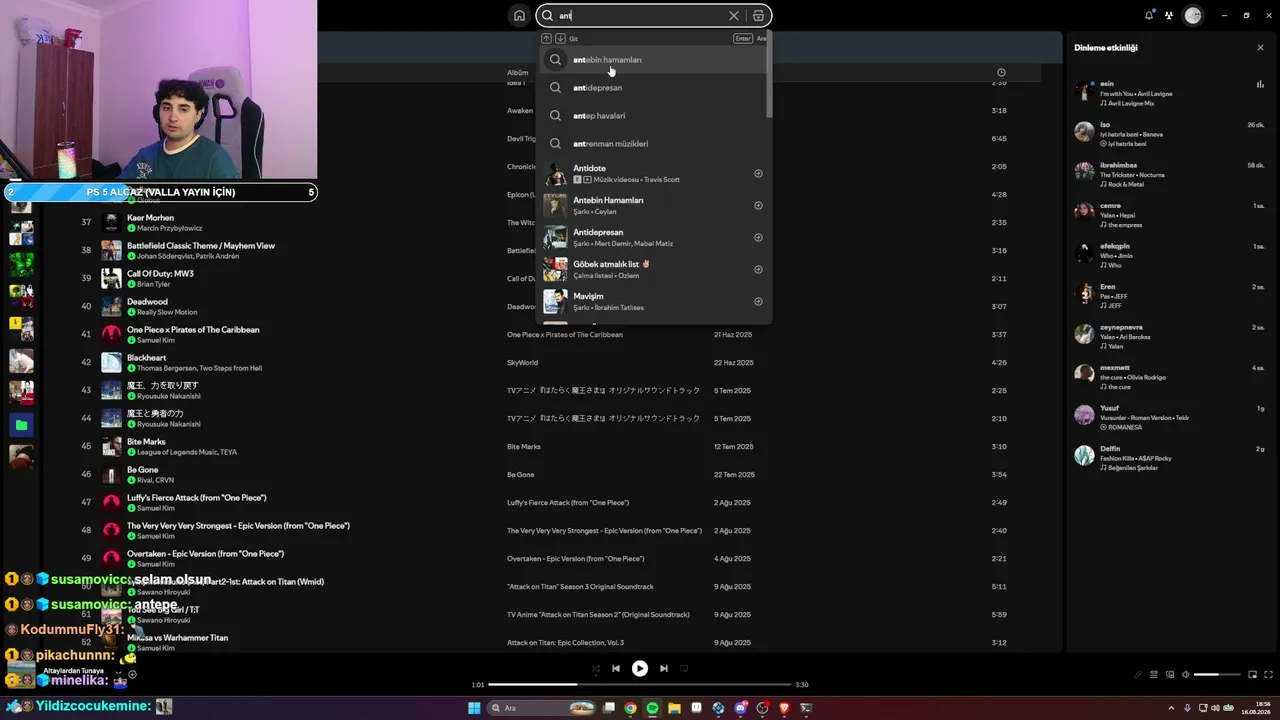Sort tracks by the duration clock header
1280x720 pixels.
[x=1001, y=73]
